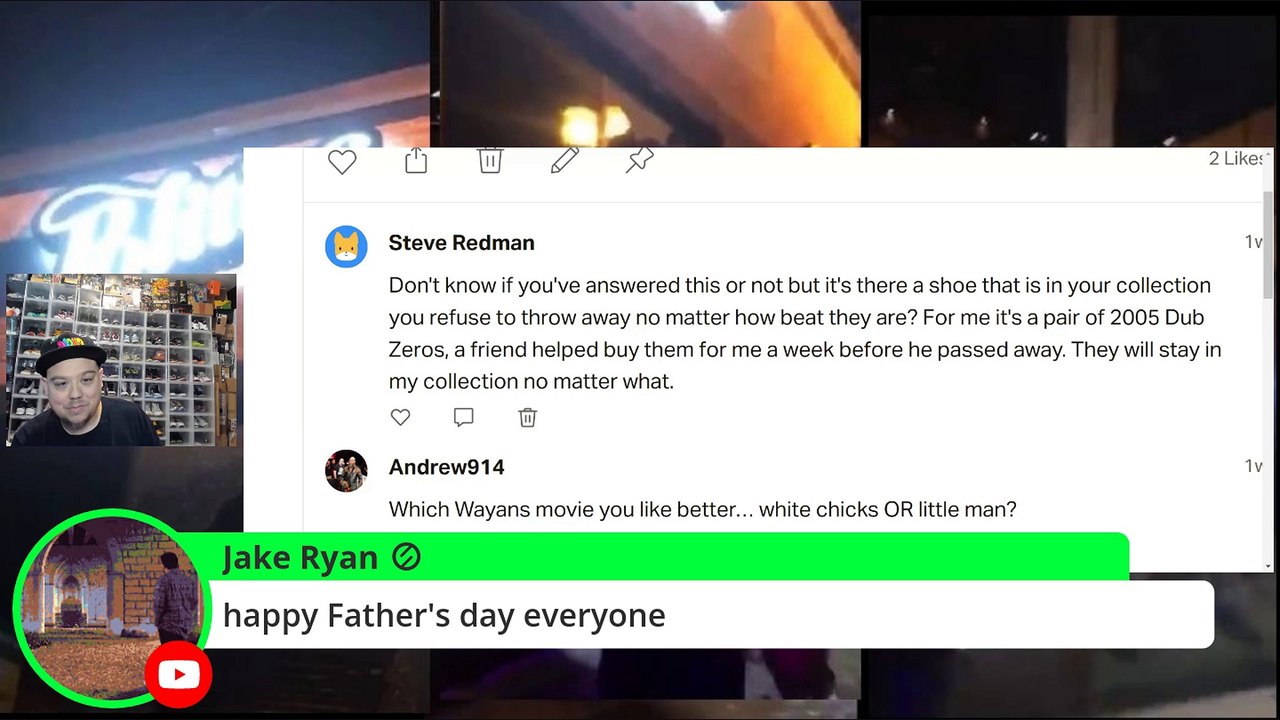The height and width of the screenshot is (720, 1280).
Task: Like the post with the heart icon in the top toolbar
Action: pyautogui.click(x=342, y=162)
